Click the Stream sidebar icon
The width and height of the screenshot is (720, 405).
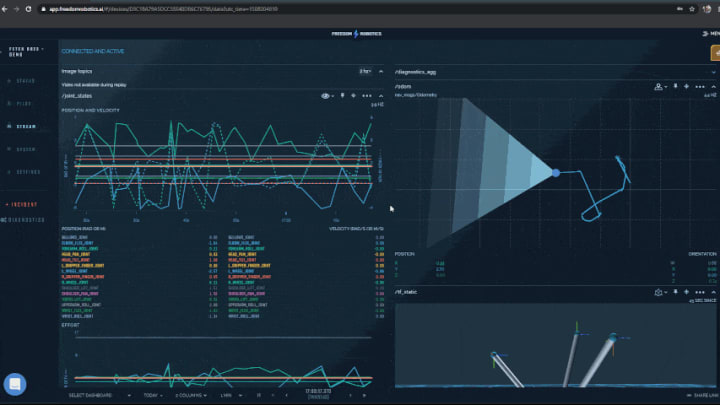pyautogui.click(x=9, y=126)
